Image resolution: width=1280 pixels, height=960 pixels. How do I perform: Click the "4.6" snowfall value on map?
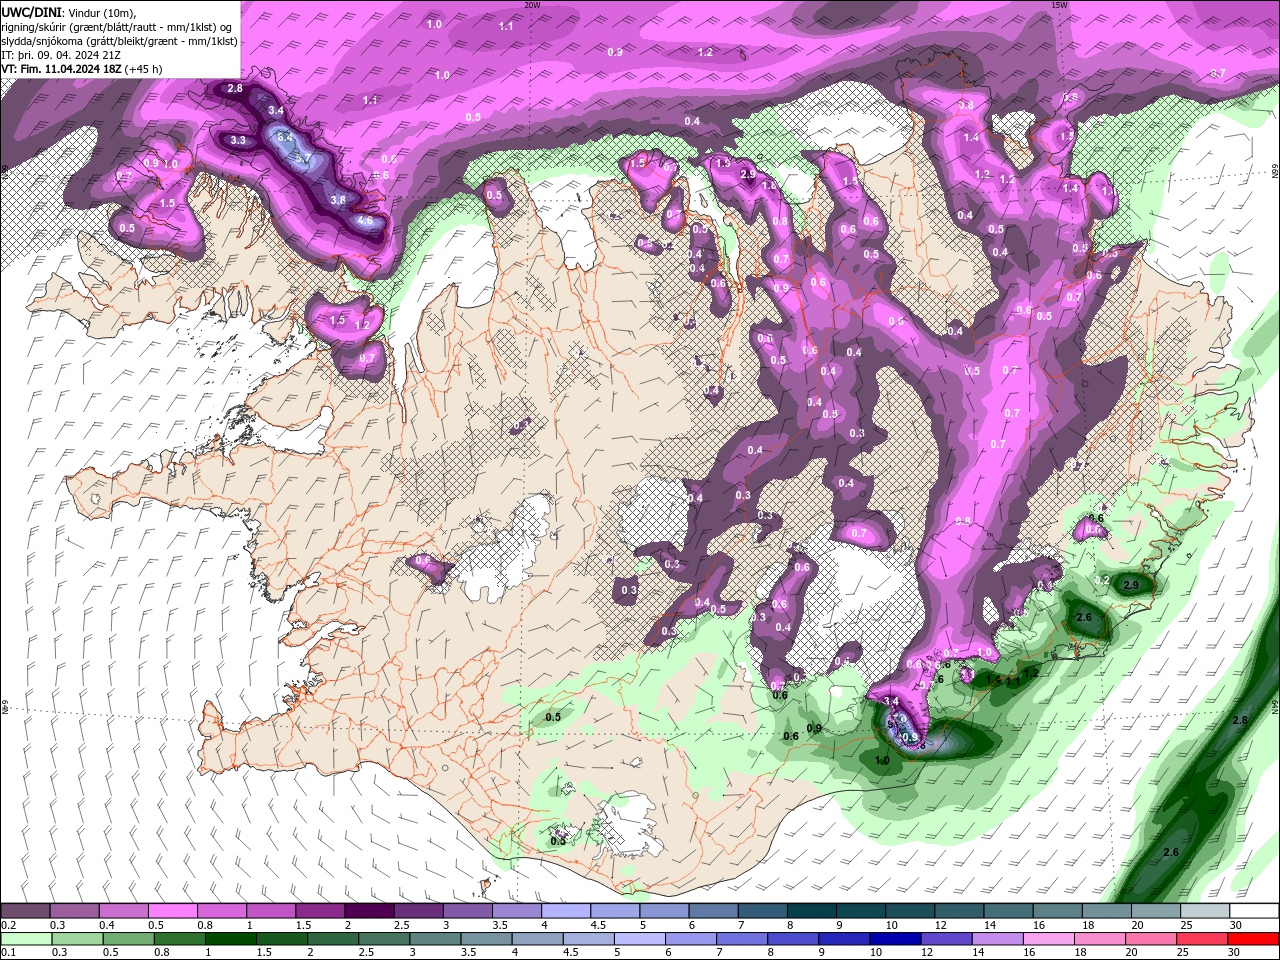[364, 221]
